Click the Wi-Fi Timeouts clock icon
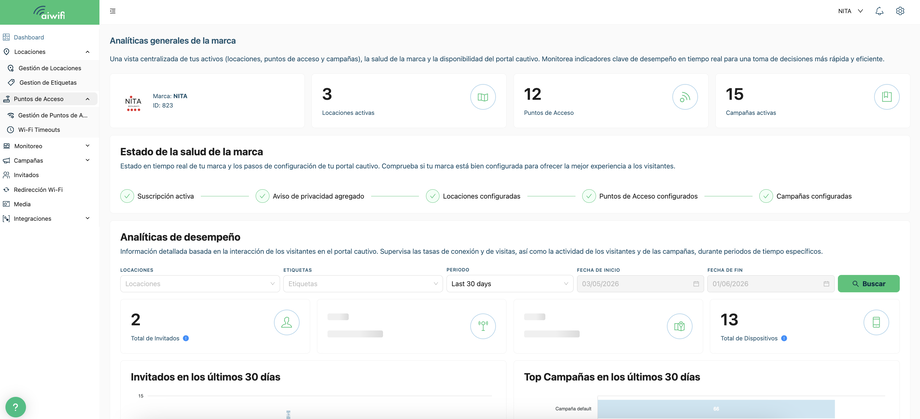The width and height of the screenshot is (920, 419). pyautogui.click(x=11, y=130)
